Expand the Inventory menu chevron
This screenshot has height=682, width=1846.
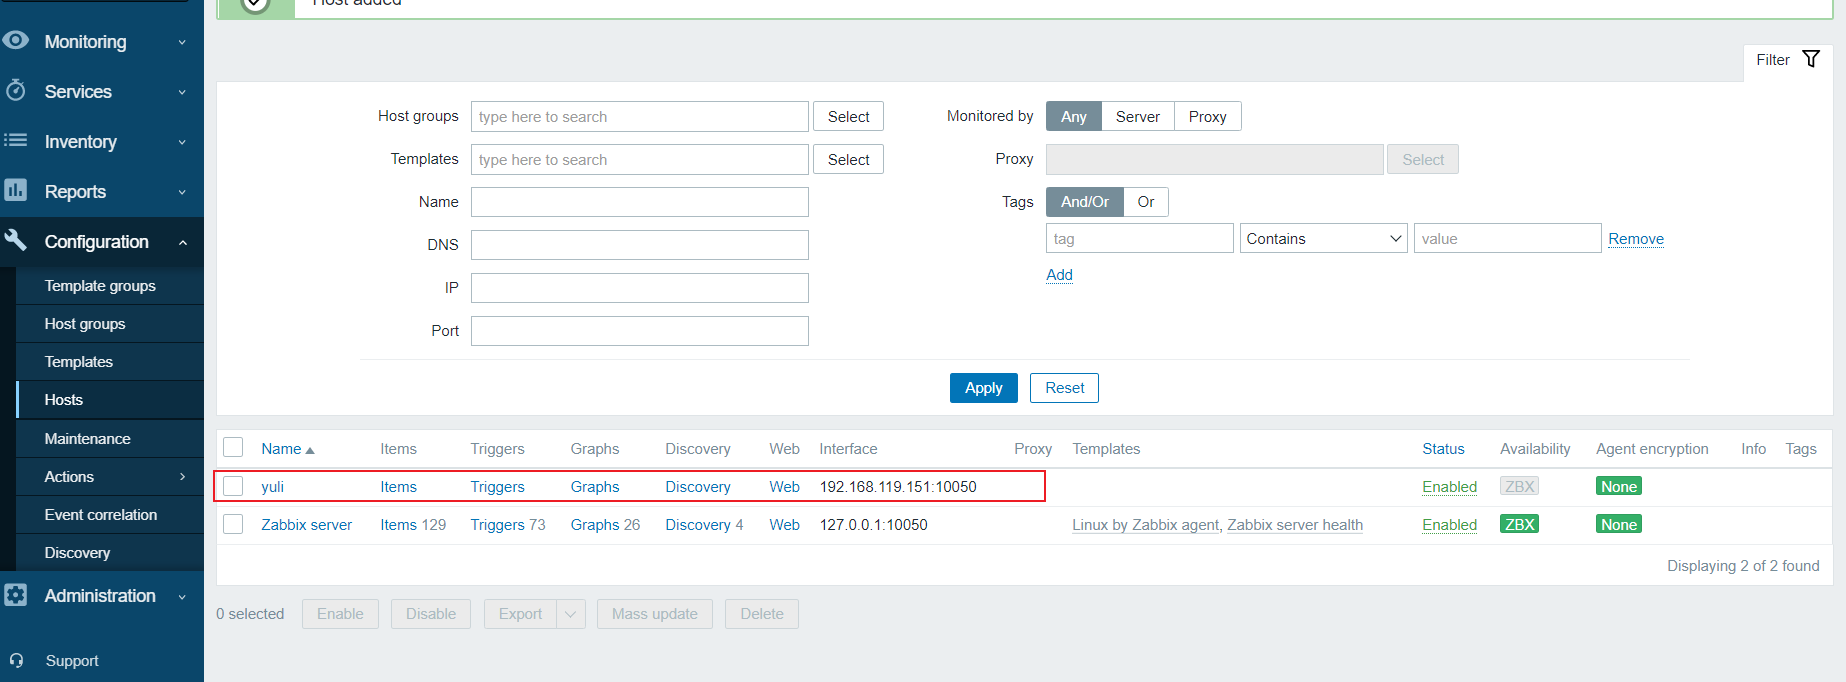(x=182, y=142)
